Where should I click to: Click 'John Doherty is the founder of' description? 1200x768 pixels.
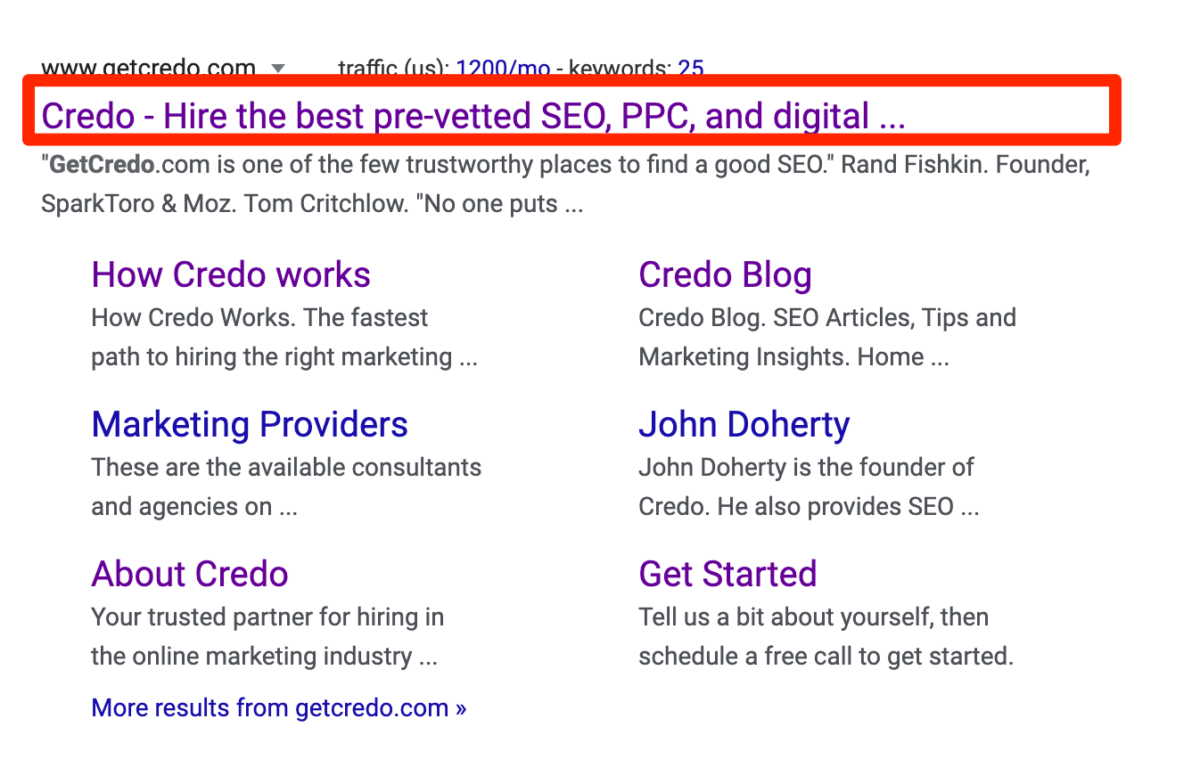[806, 467]
